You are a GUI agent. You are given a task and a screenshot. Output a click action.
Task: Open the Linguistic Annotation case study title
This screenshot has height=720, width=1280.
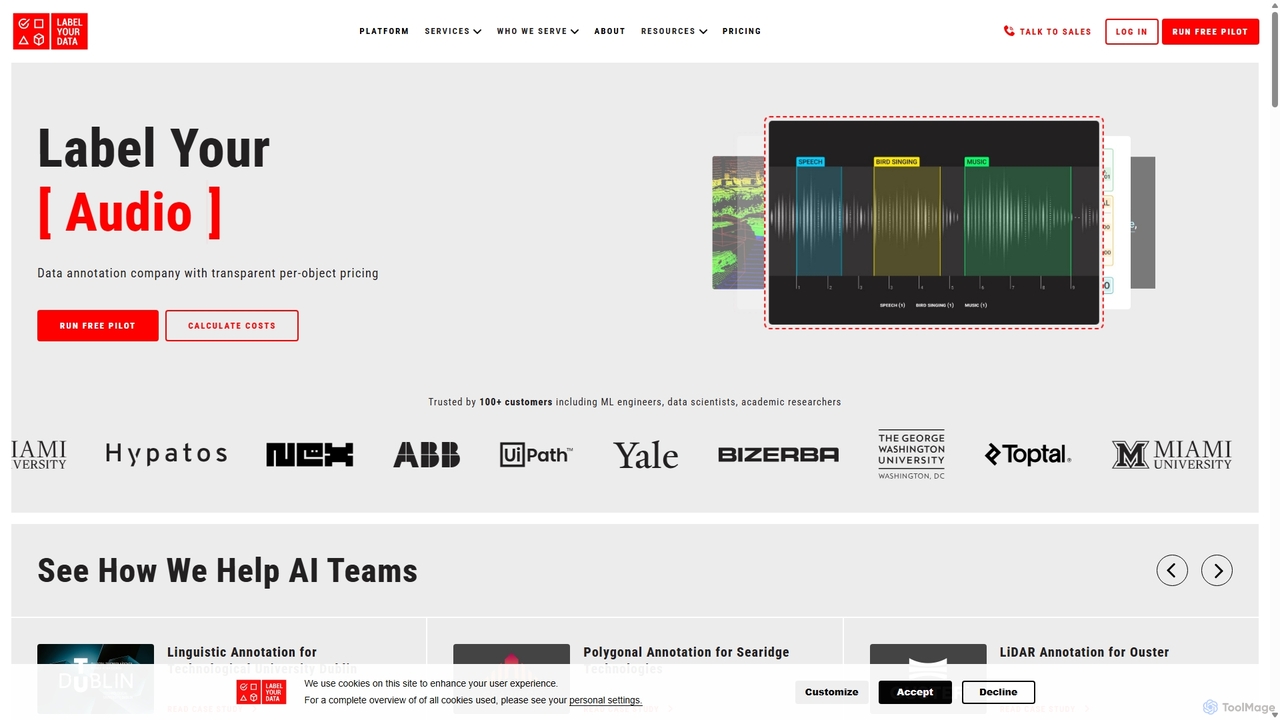tap(262, 660)
